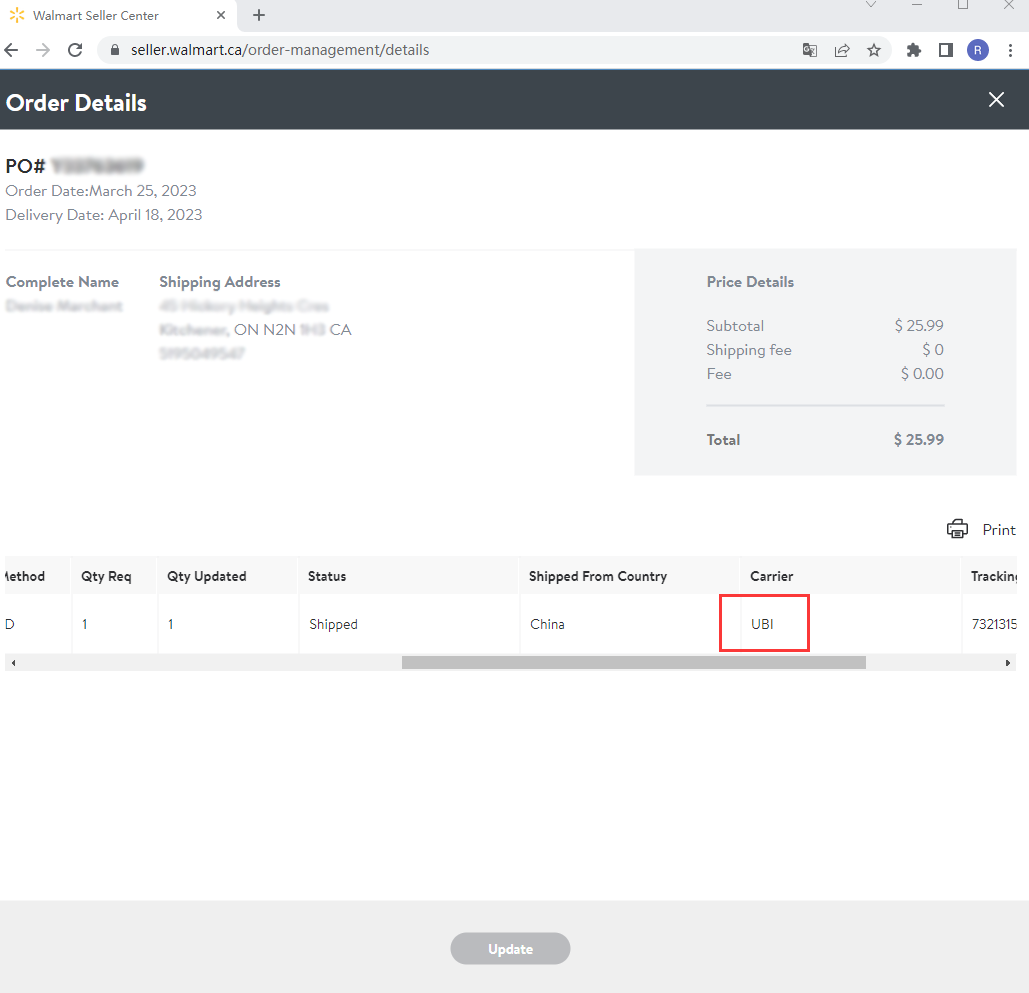Click the horizontal scrollbar left arrow

pos(13,663)
